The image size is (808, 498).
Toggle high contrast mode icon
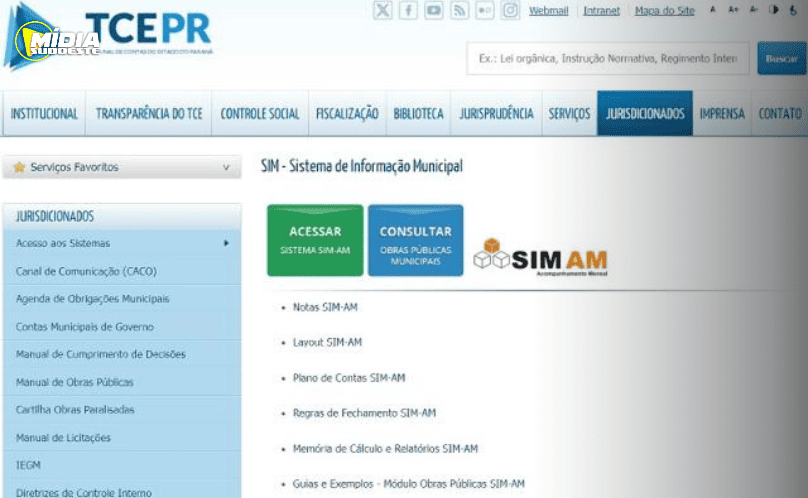[x=773, y=9]
